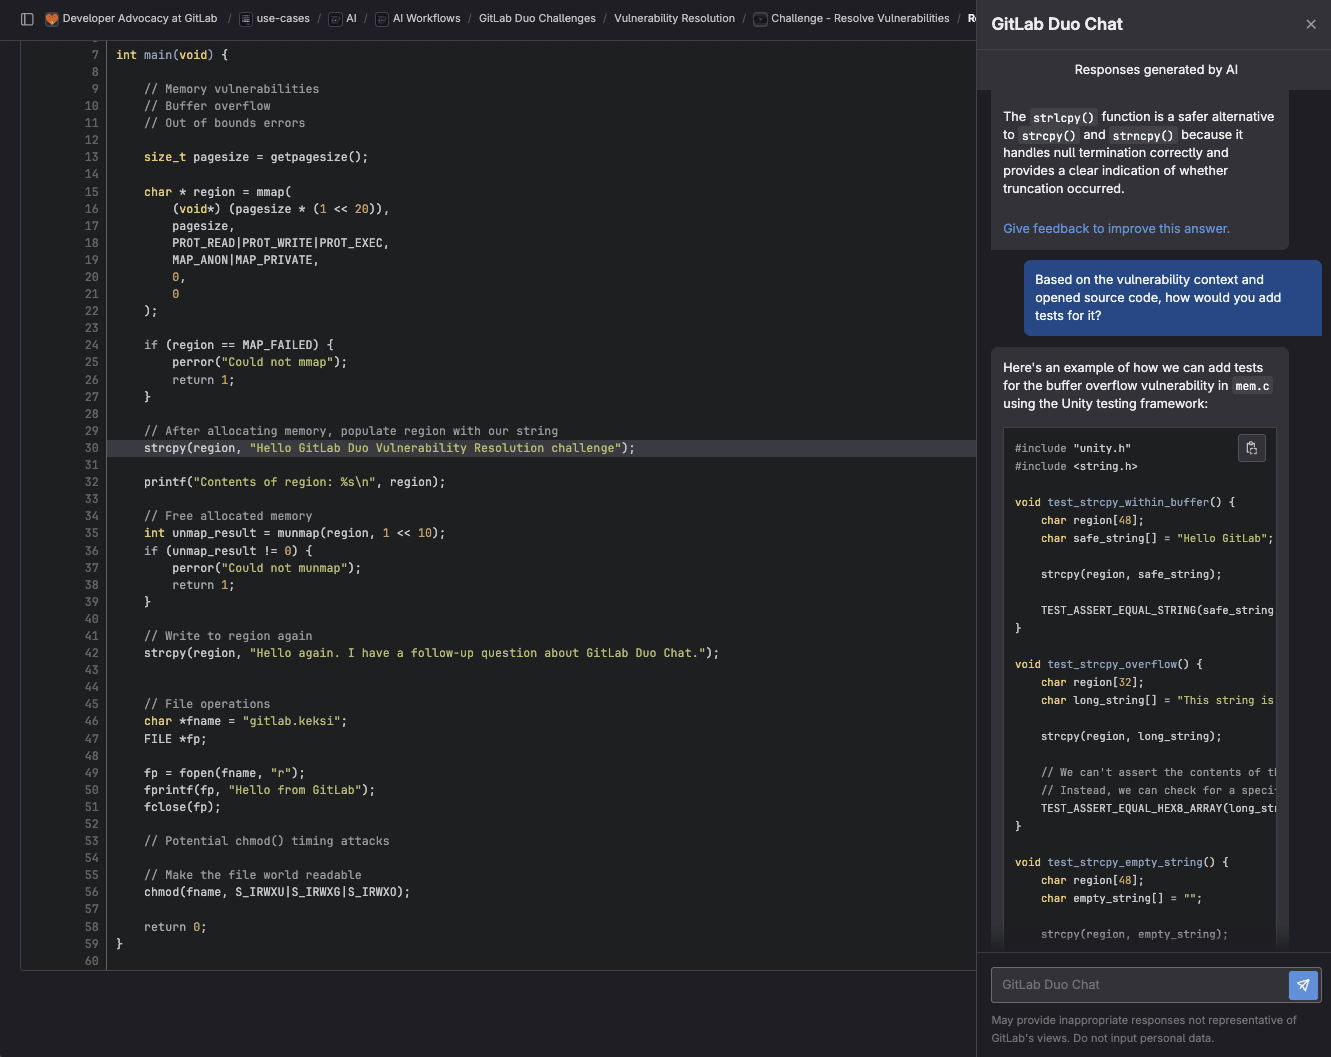This screenshot has width=1331, height=1057.
Task: Click '// Buffer overflow' comment line
Action: pos(207,106)
